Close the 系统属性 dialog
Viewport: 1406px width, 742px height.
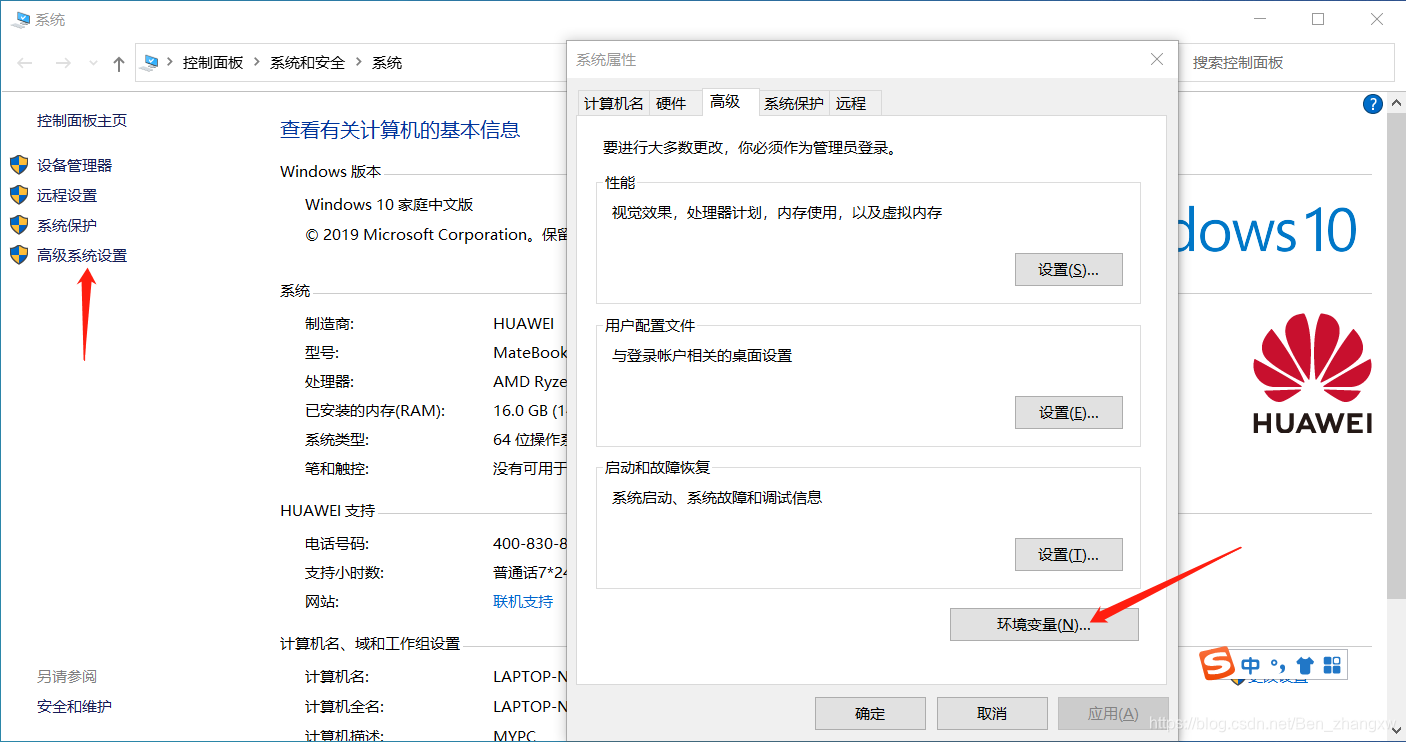(1157, 60)
